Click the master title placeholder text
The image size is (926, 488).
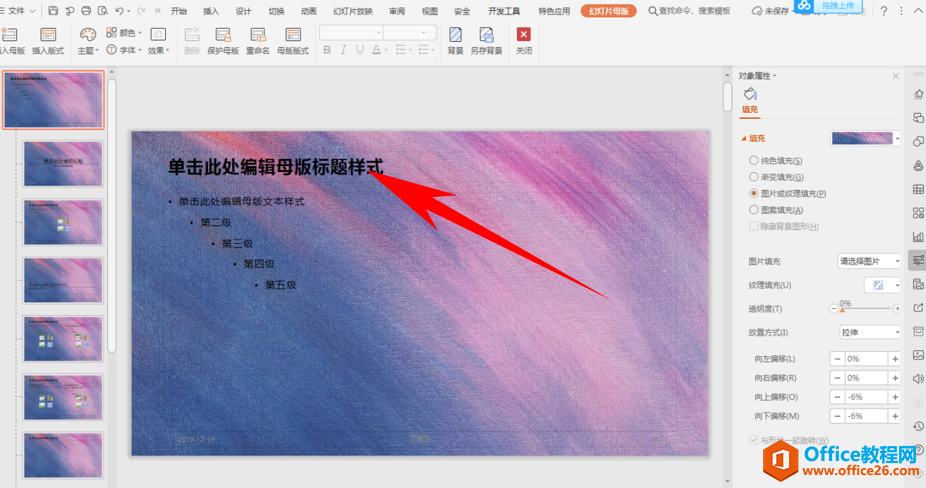pyautogui.click(x=275, y=168)
